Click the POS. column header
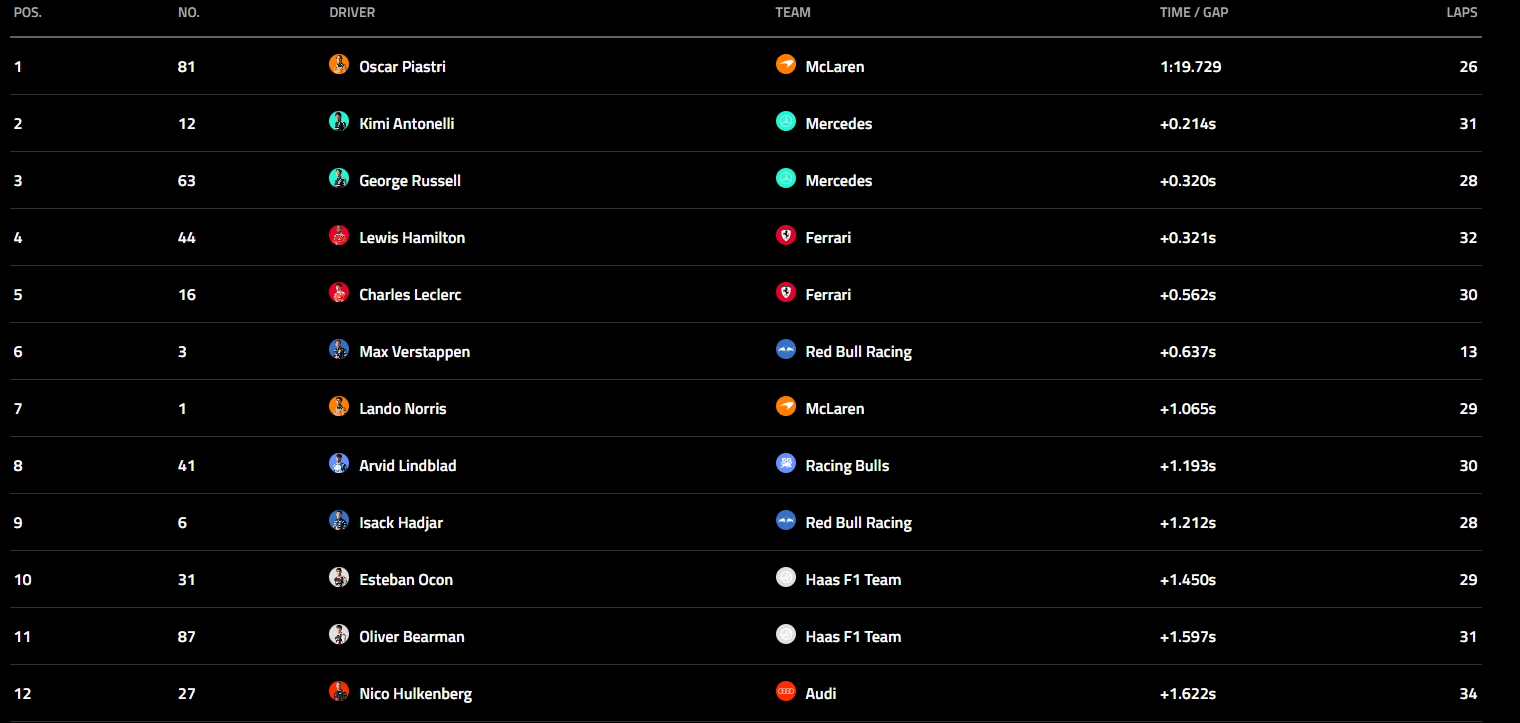Viewport: 1520px width, 723px height. (28, 13)
